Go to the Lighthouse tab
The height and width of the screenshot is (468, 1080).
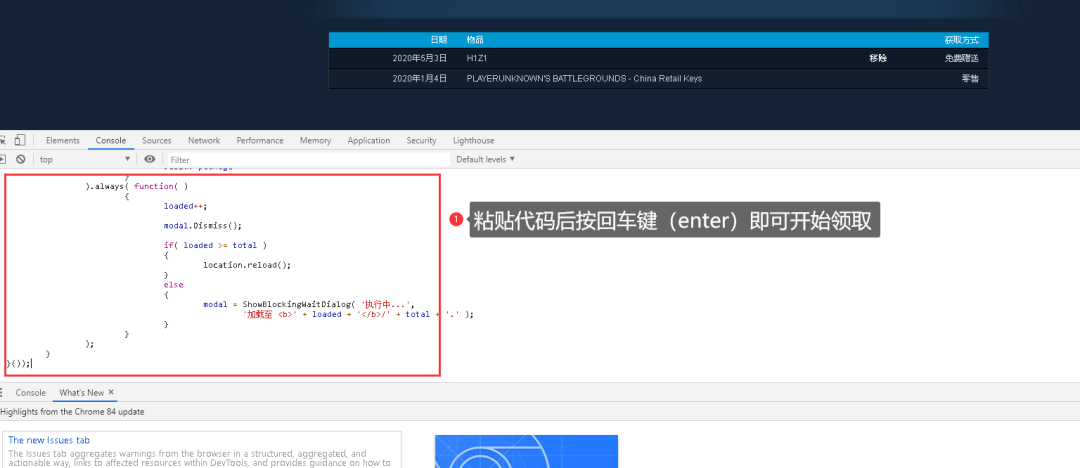pyautogui.click(x=473, y=141)
